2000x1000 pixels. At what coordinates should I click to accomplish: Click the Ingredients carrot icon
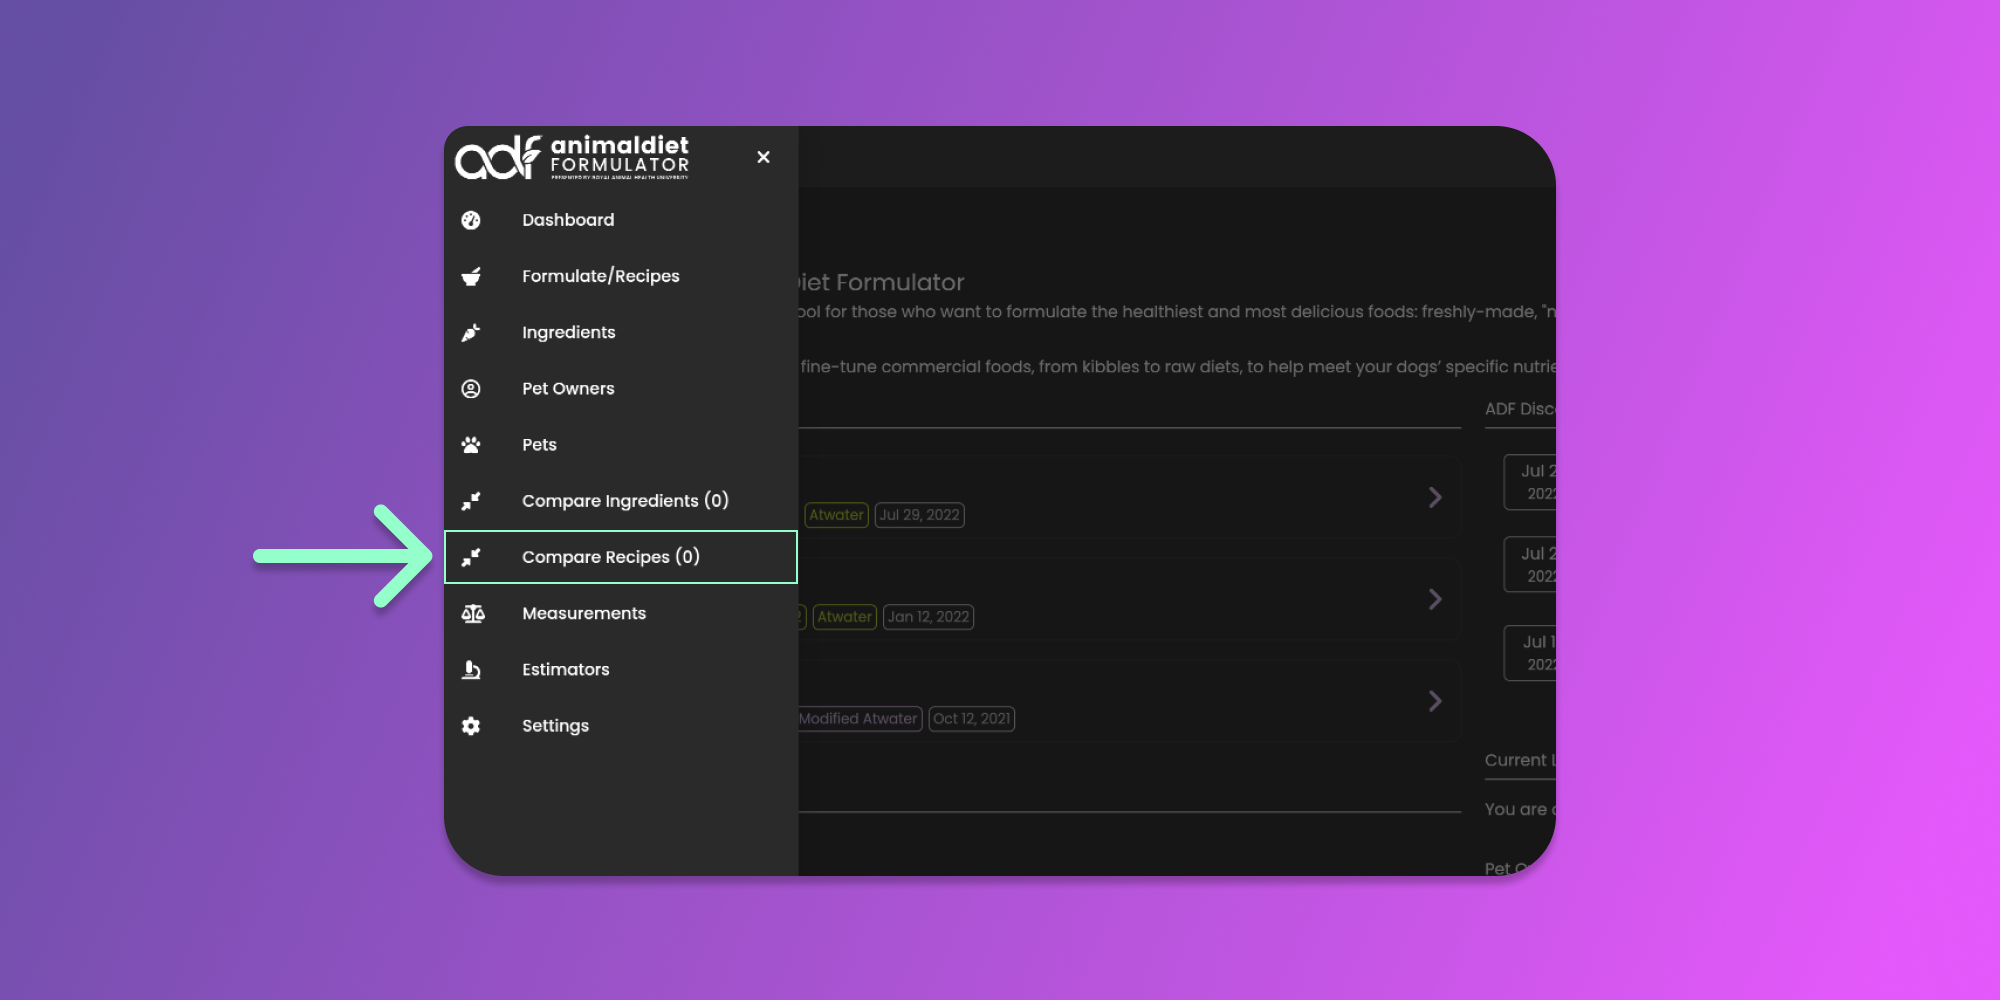(471, 333)
